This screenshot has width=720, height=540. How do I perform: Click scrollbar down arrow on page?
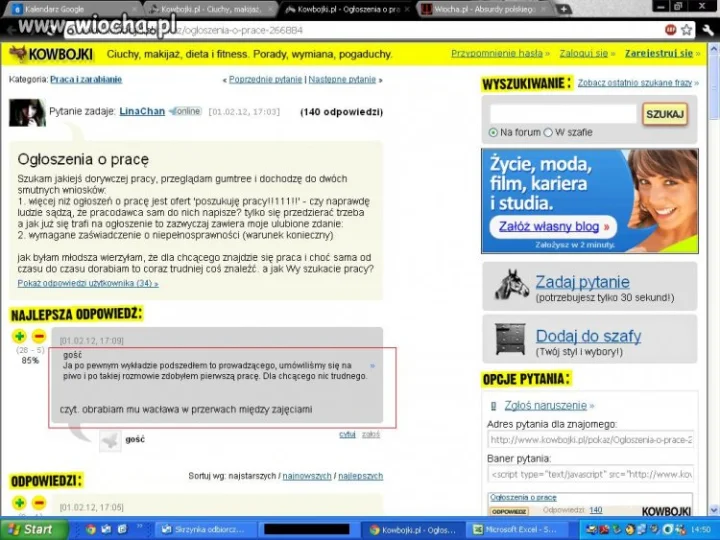714,510
